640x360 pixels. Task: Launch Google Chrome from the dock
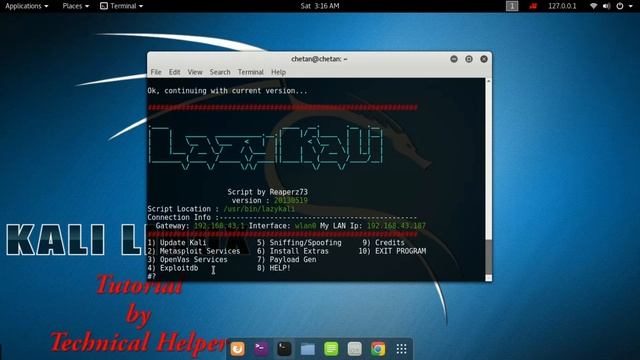pos(378,349)
